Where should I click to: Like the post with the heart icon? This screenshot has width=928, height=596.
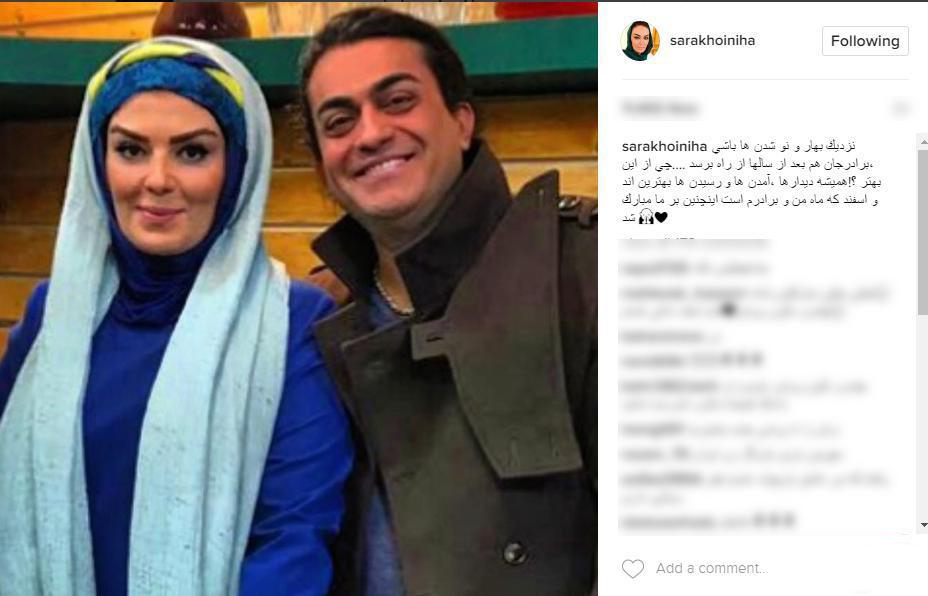coord(633,569)
